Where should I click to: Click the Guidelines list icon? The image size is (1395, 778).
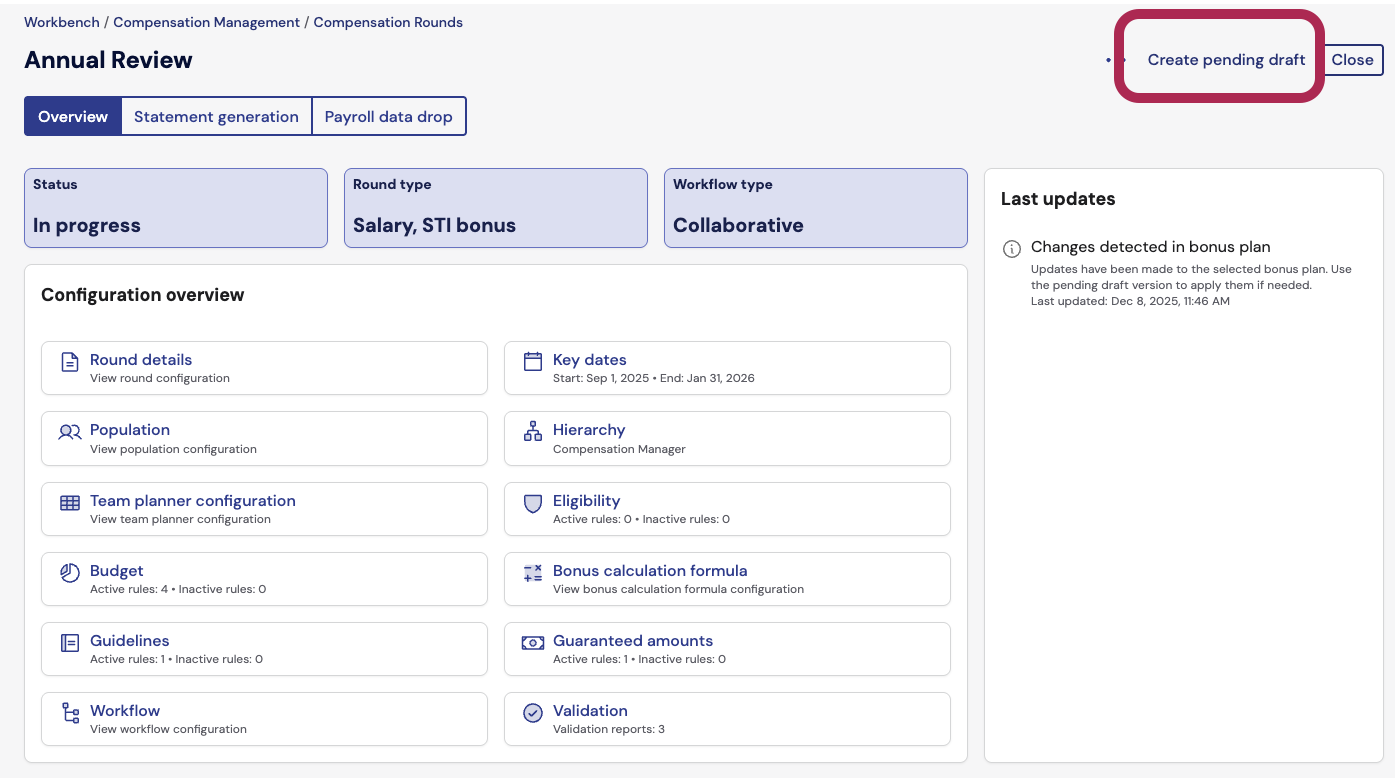70,643
